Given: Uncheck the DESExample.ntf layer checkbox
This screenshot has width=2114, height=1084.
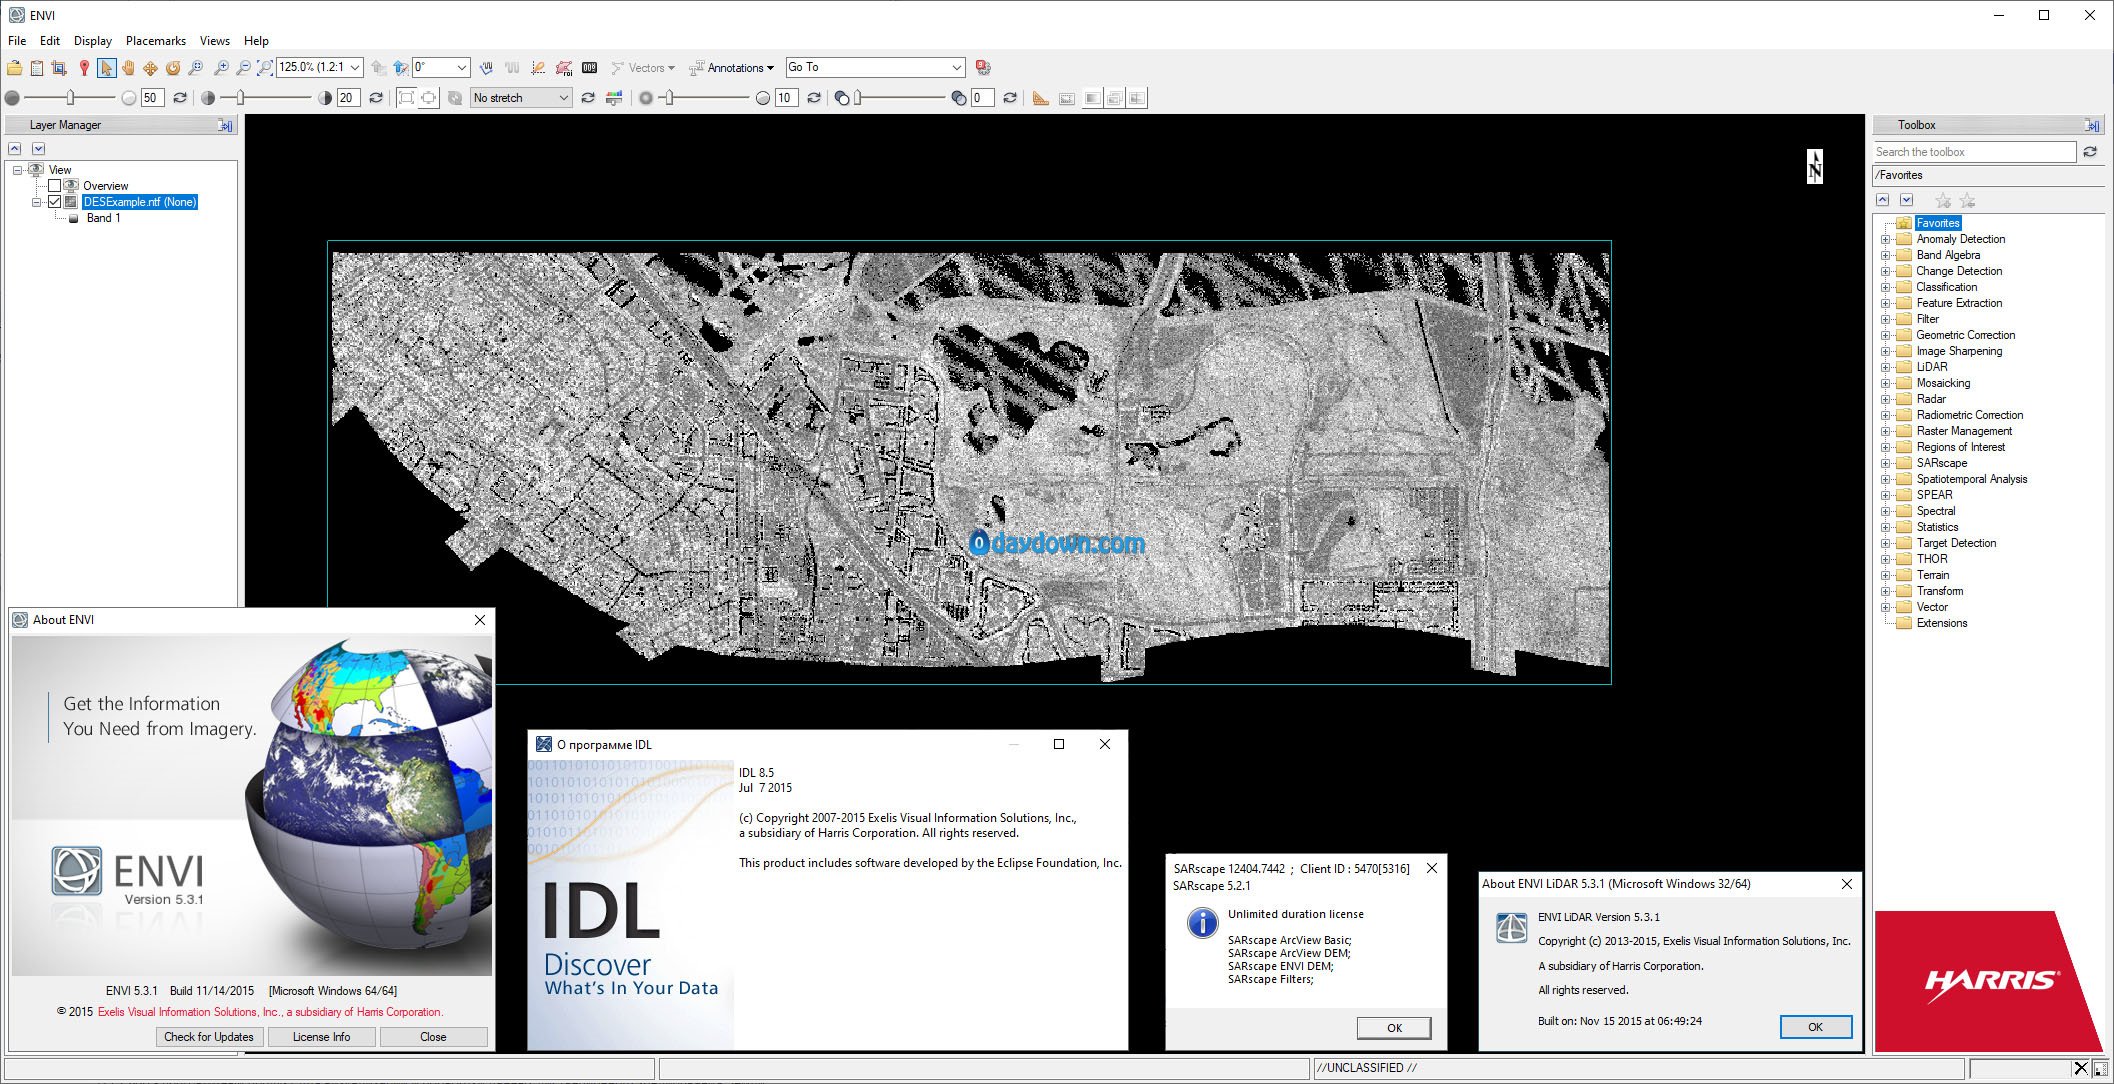Looking at the screenshot, I should pos(55,202).
